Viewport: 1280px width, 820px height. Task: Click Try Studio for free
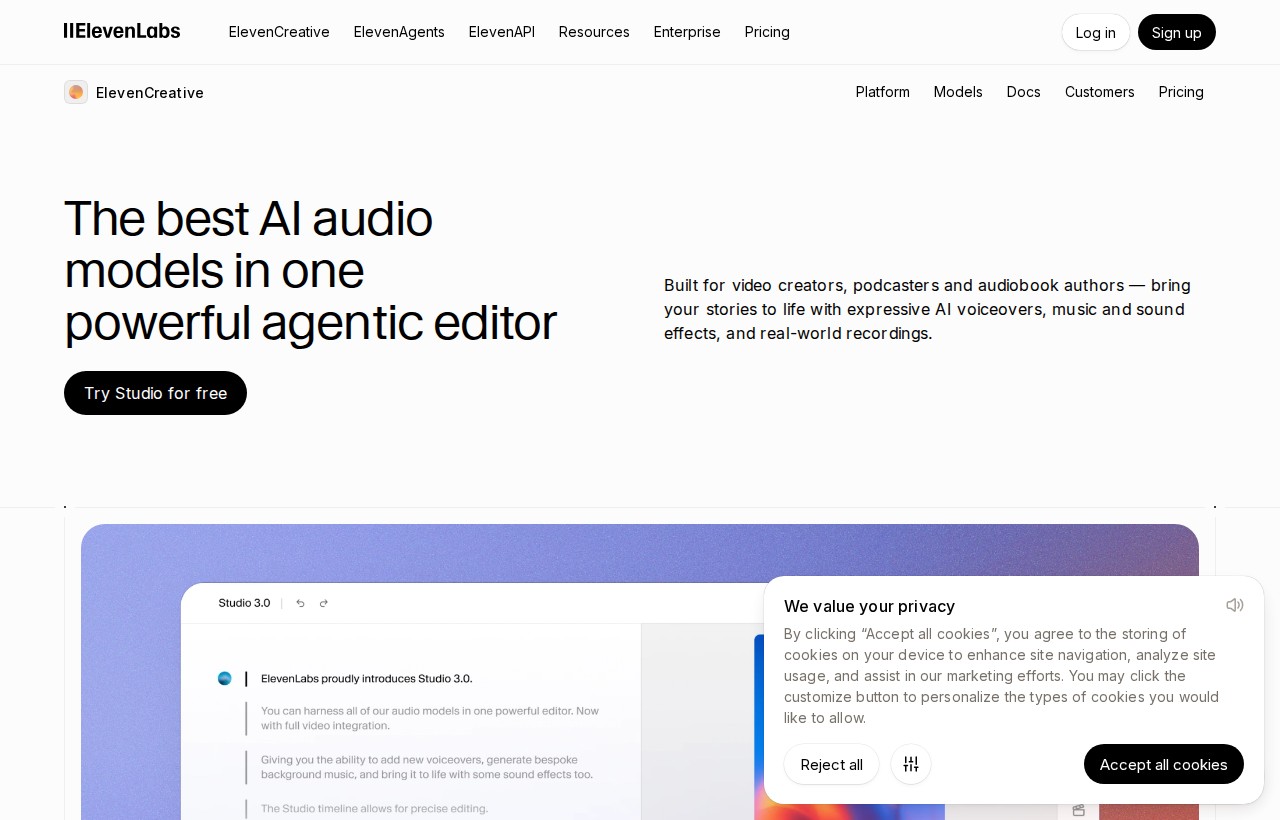155,393
